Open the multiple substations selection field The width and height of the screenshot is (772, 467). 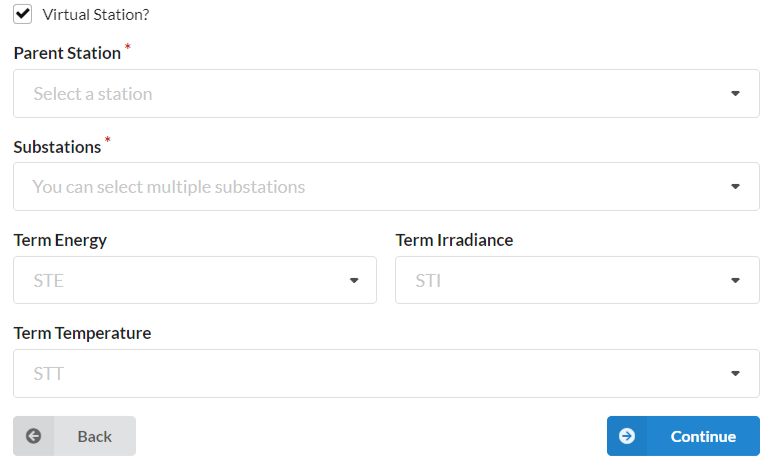click(x=386, y=187)
